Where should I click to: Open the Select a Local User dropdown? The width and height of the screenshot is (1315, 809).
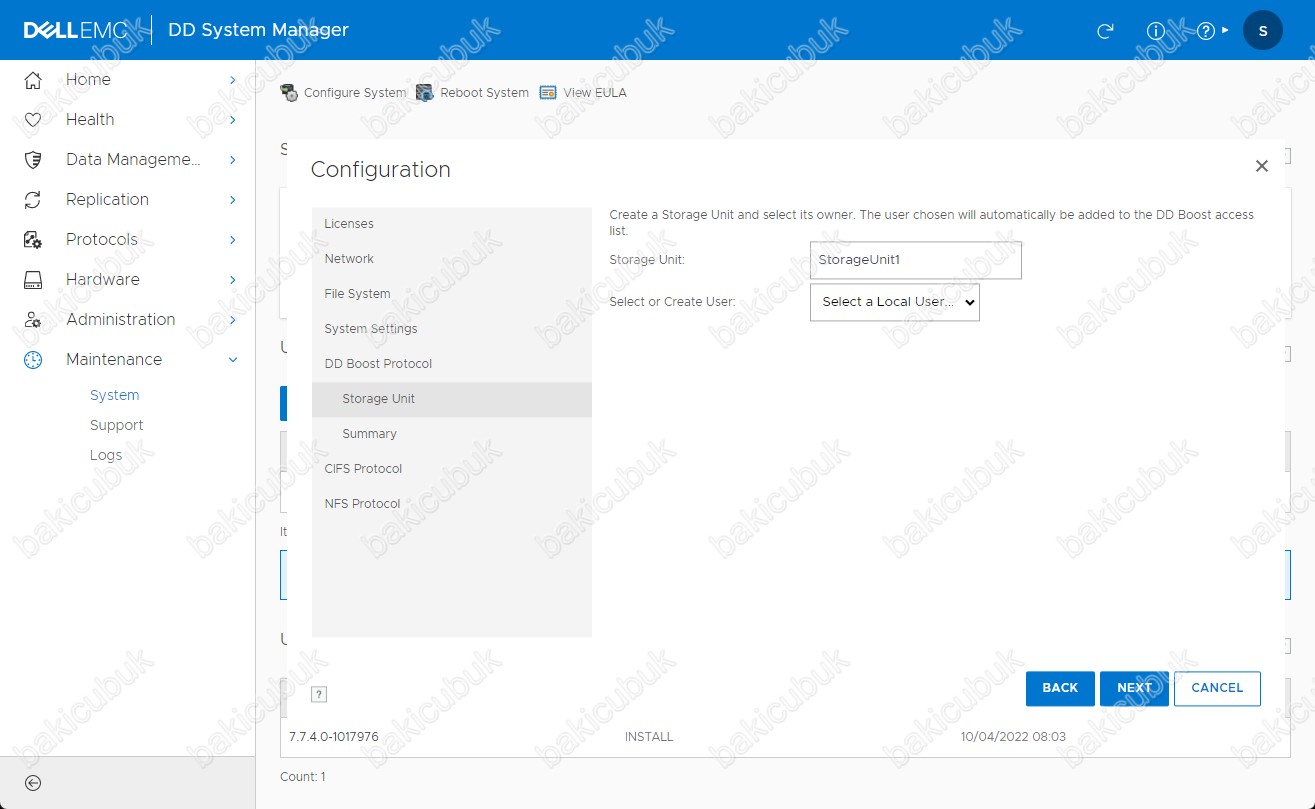895,302
